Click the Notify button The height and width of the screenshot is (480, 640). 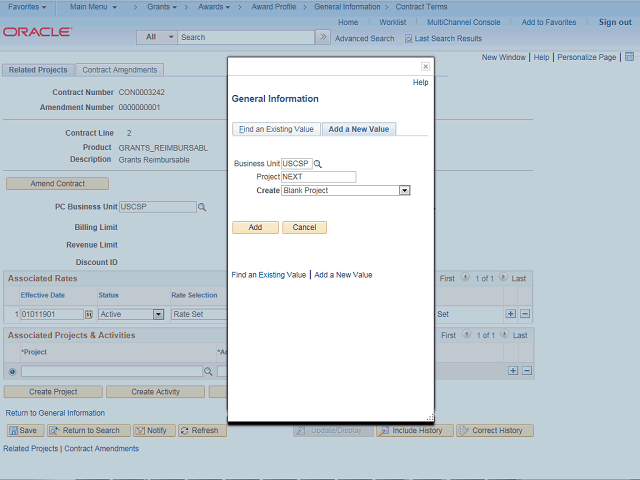154,431
